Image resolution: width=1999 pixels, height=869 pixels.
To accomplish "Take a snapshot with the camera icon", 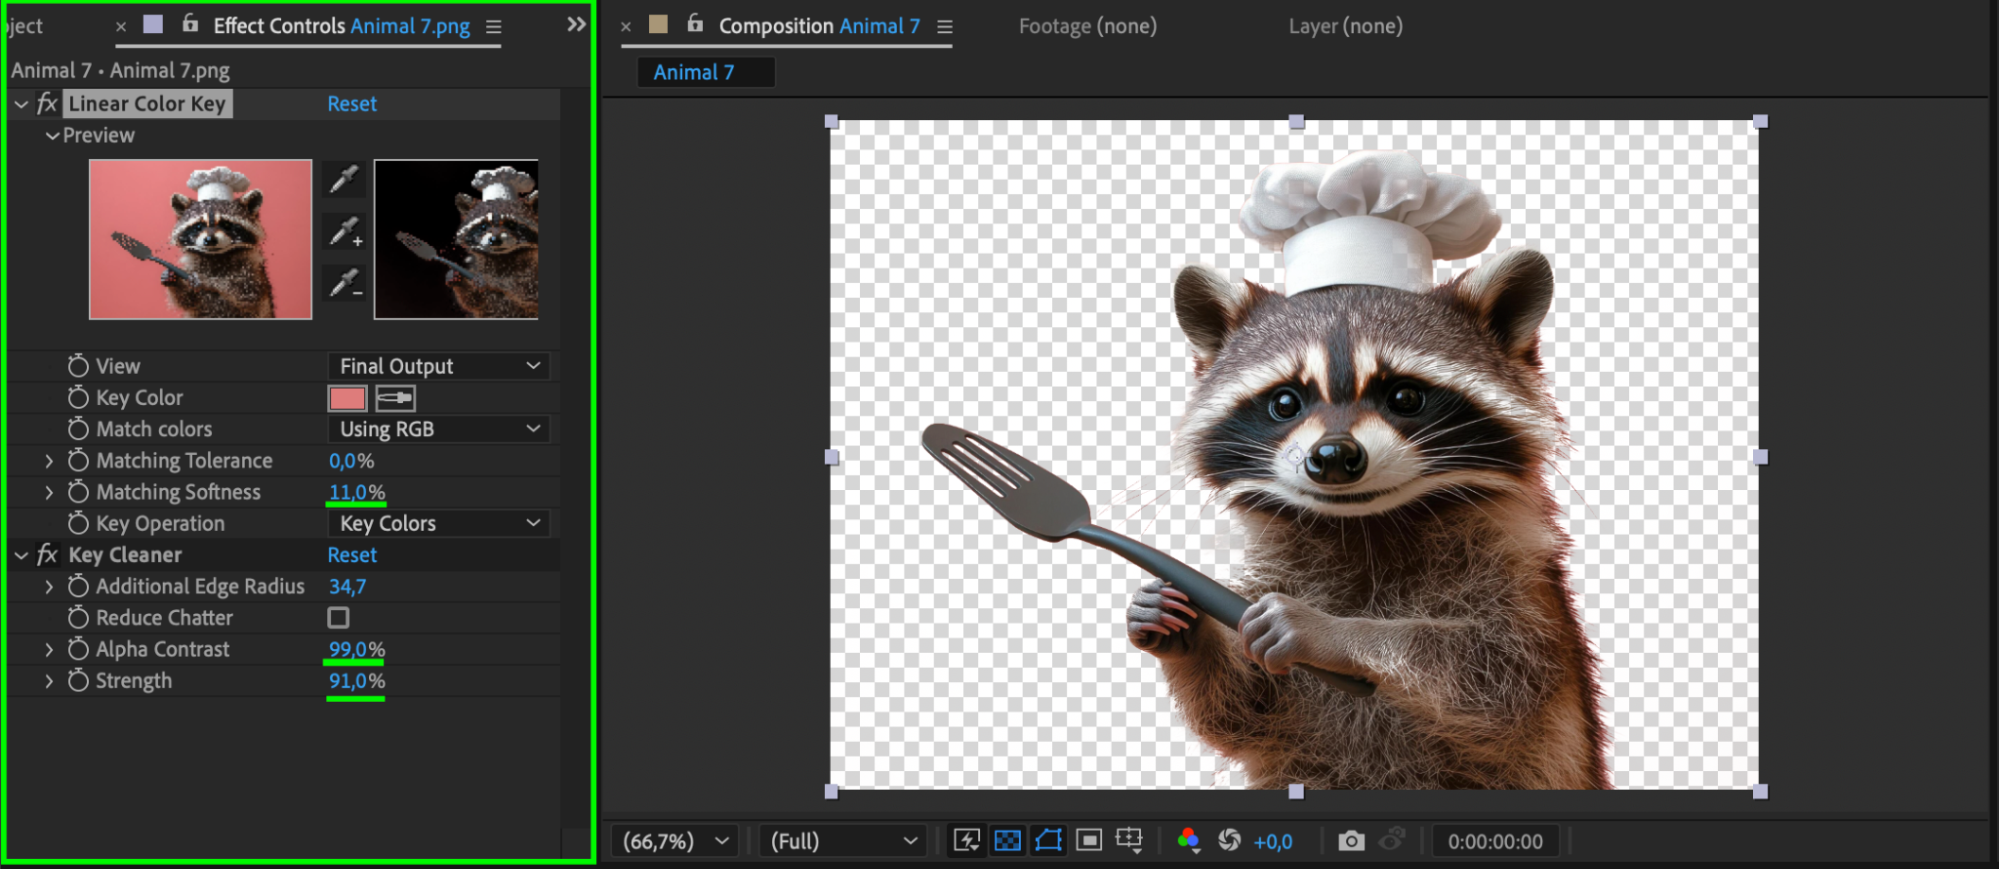I will coord(1351,841).
